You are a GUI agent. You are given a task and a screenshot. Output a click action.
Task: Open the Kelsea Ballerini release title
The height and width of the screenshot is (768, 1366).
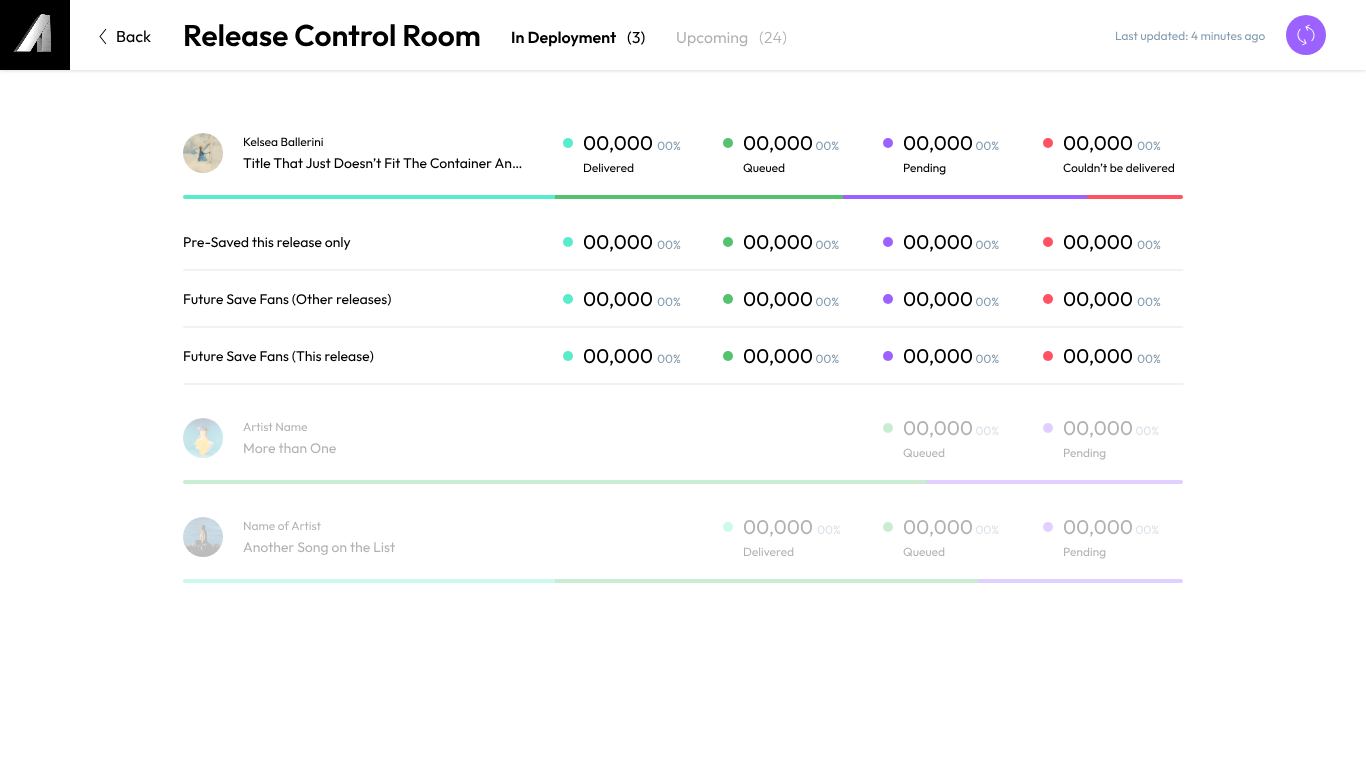click(x=383, y=163)
